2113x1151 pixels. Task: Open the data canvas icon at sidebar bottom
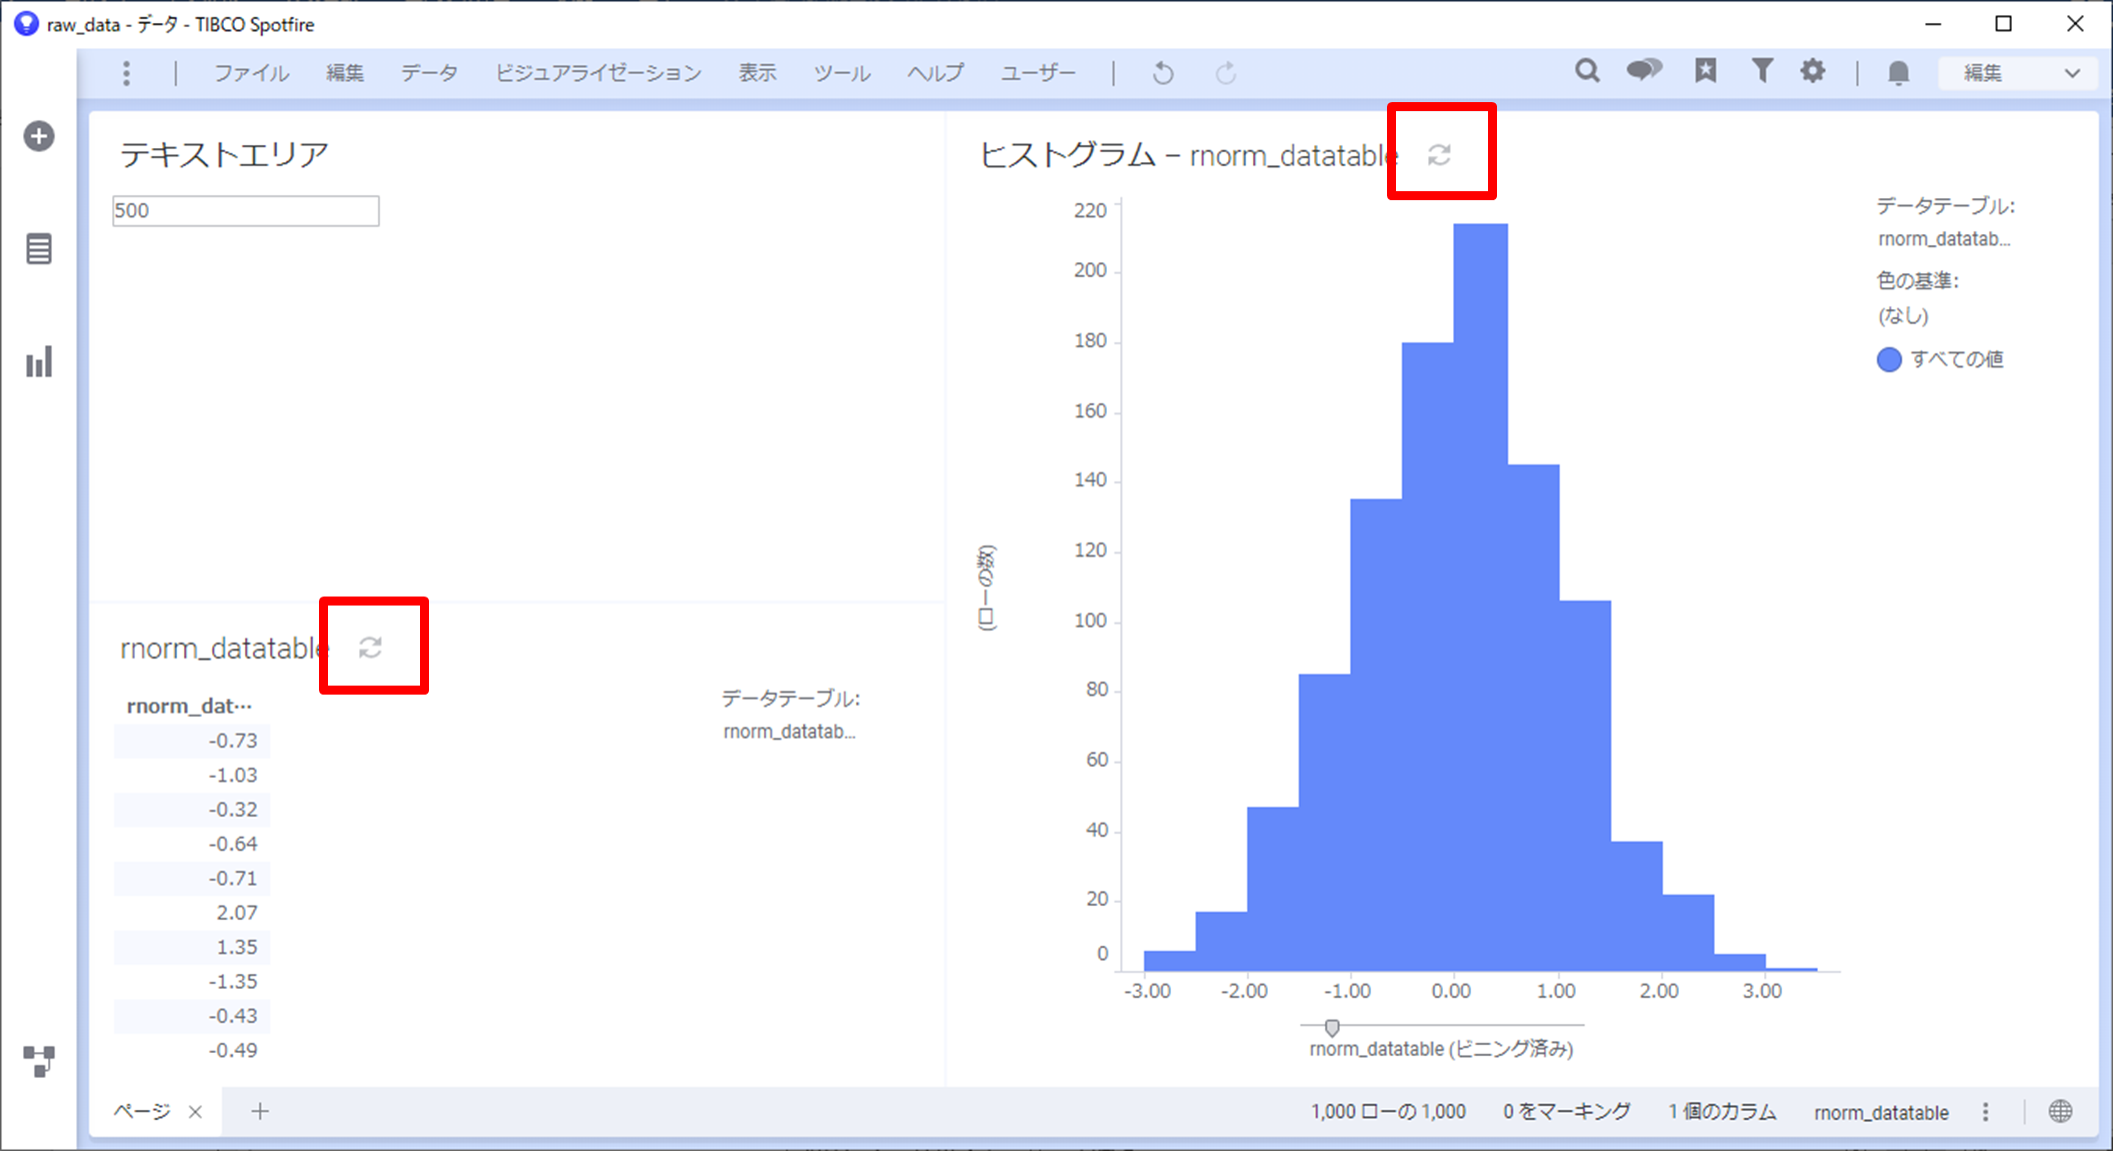[39, 1061]
